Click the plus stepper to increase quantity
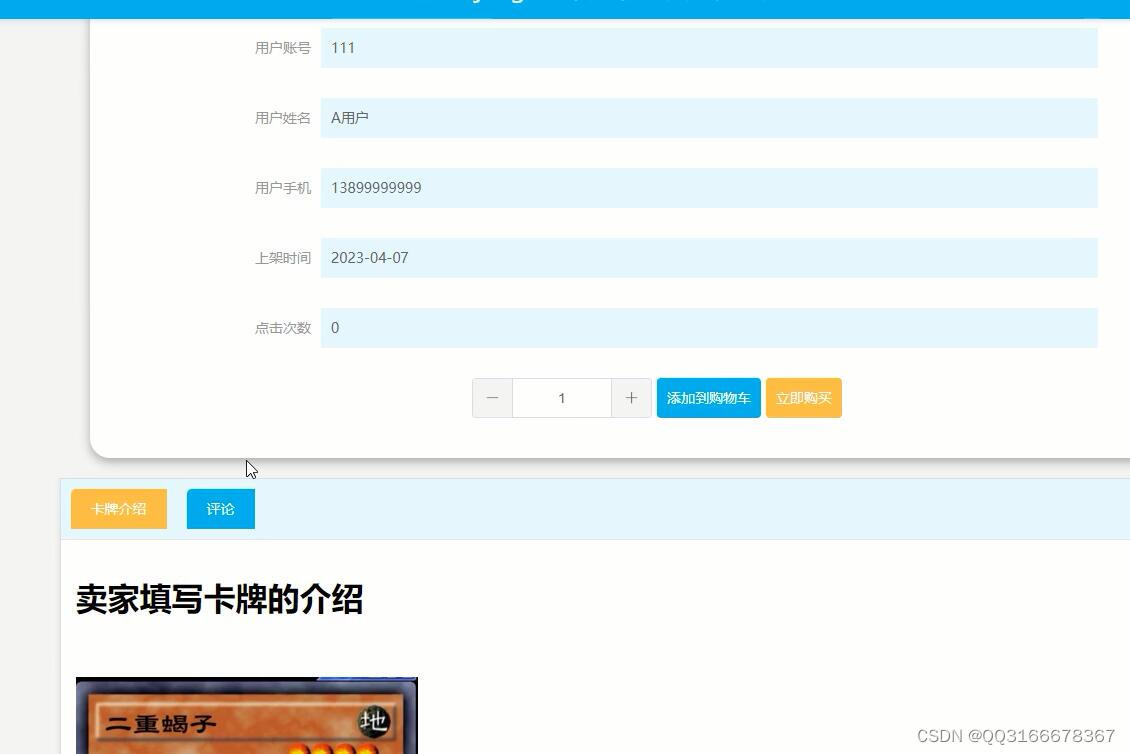Image resolution: width=1130 pixels, height=754 pixels. 631,397
